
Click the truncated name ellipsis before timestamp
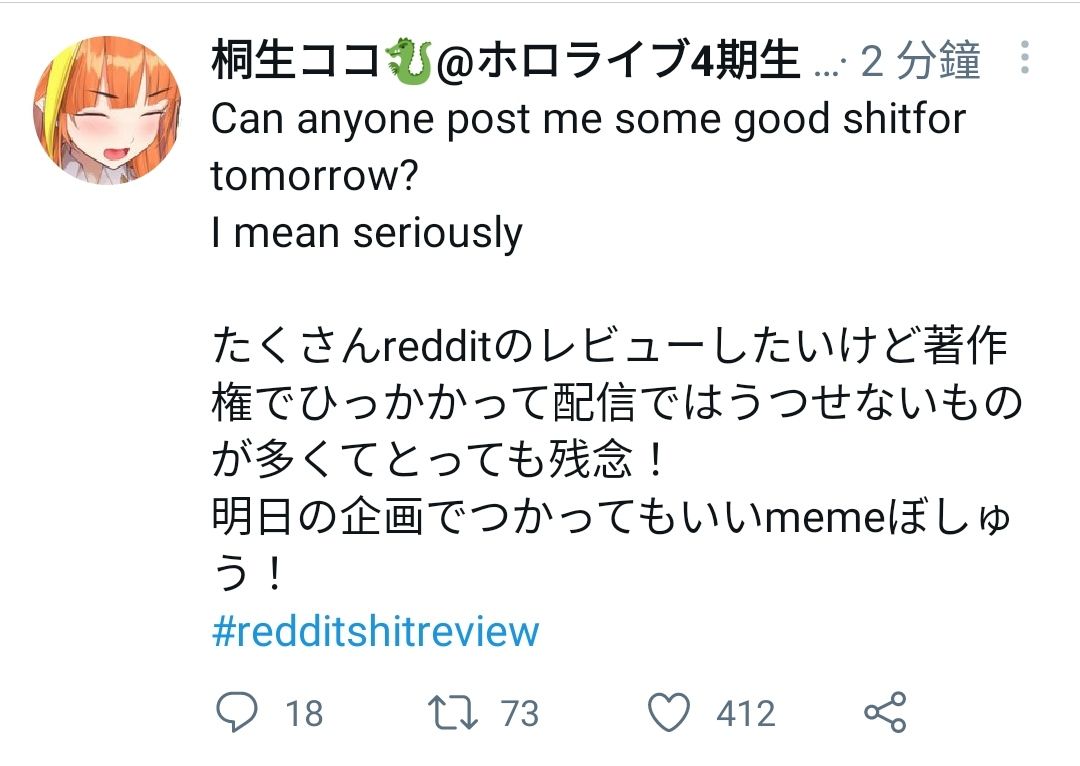click(x=829, y=66)
